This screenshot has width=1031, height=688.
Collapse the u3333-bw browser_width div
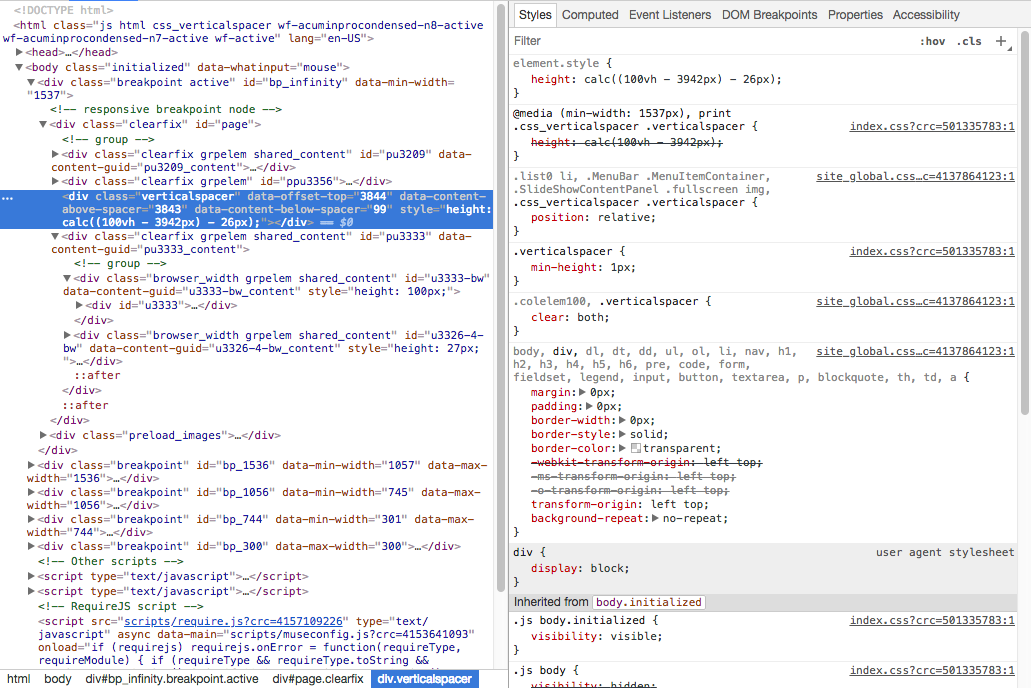pos(67,278)
